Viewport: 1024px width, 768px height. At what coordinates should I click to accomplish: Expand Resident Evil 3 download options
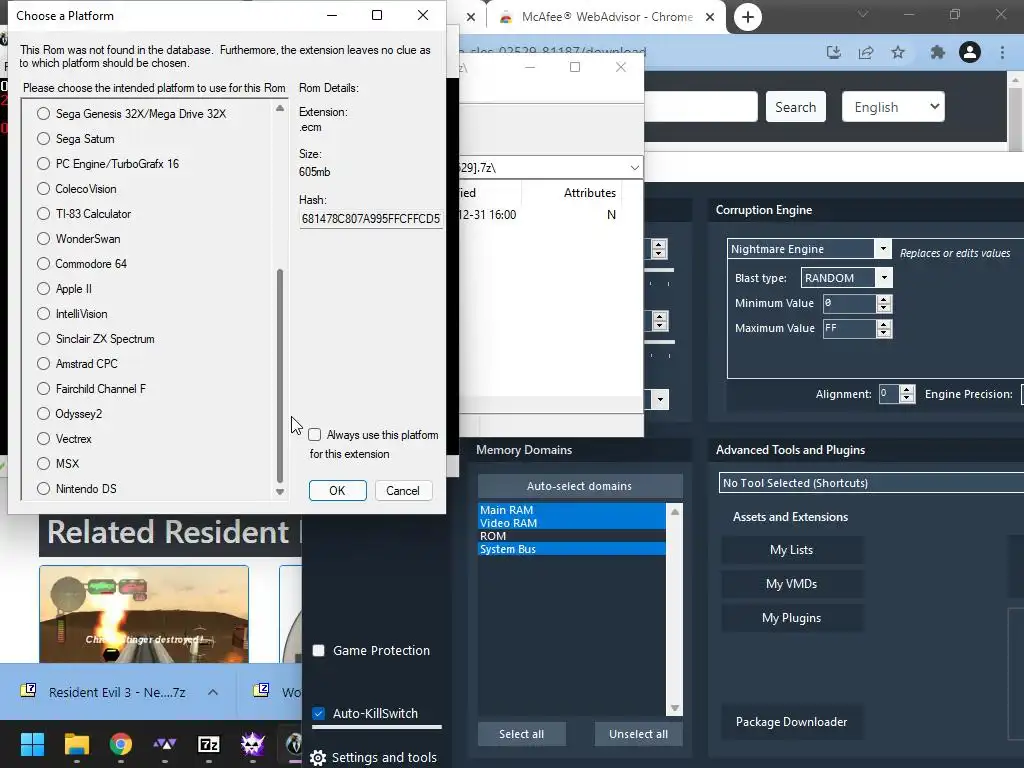tap(213, 692)
